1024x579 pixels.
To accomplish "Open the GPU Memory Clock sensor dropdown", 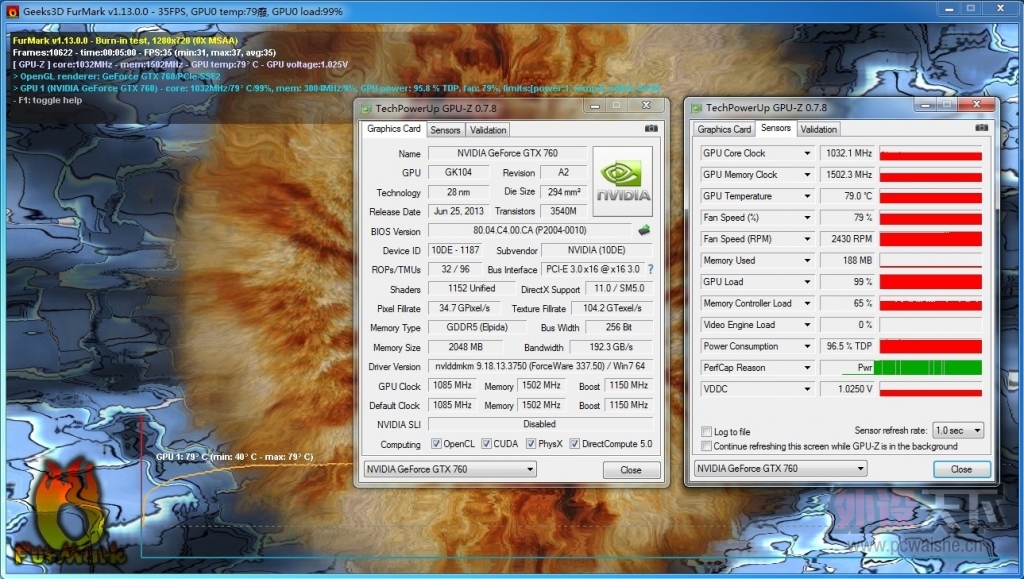I will 807,175.
